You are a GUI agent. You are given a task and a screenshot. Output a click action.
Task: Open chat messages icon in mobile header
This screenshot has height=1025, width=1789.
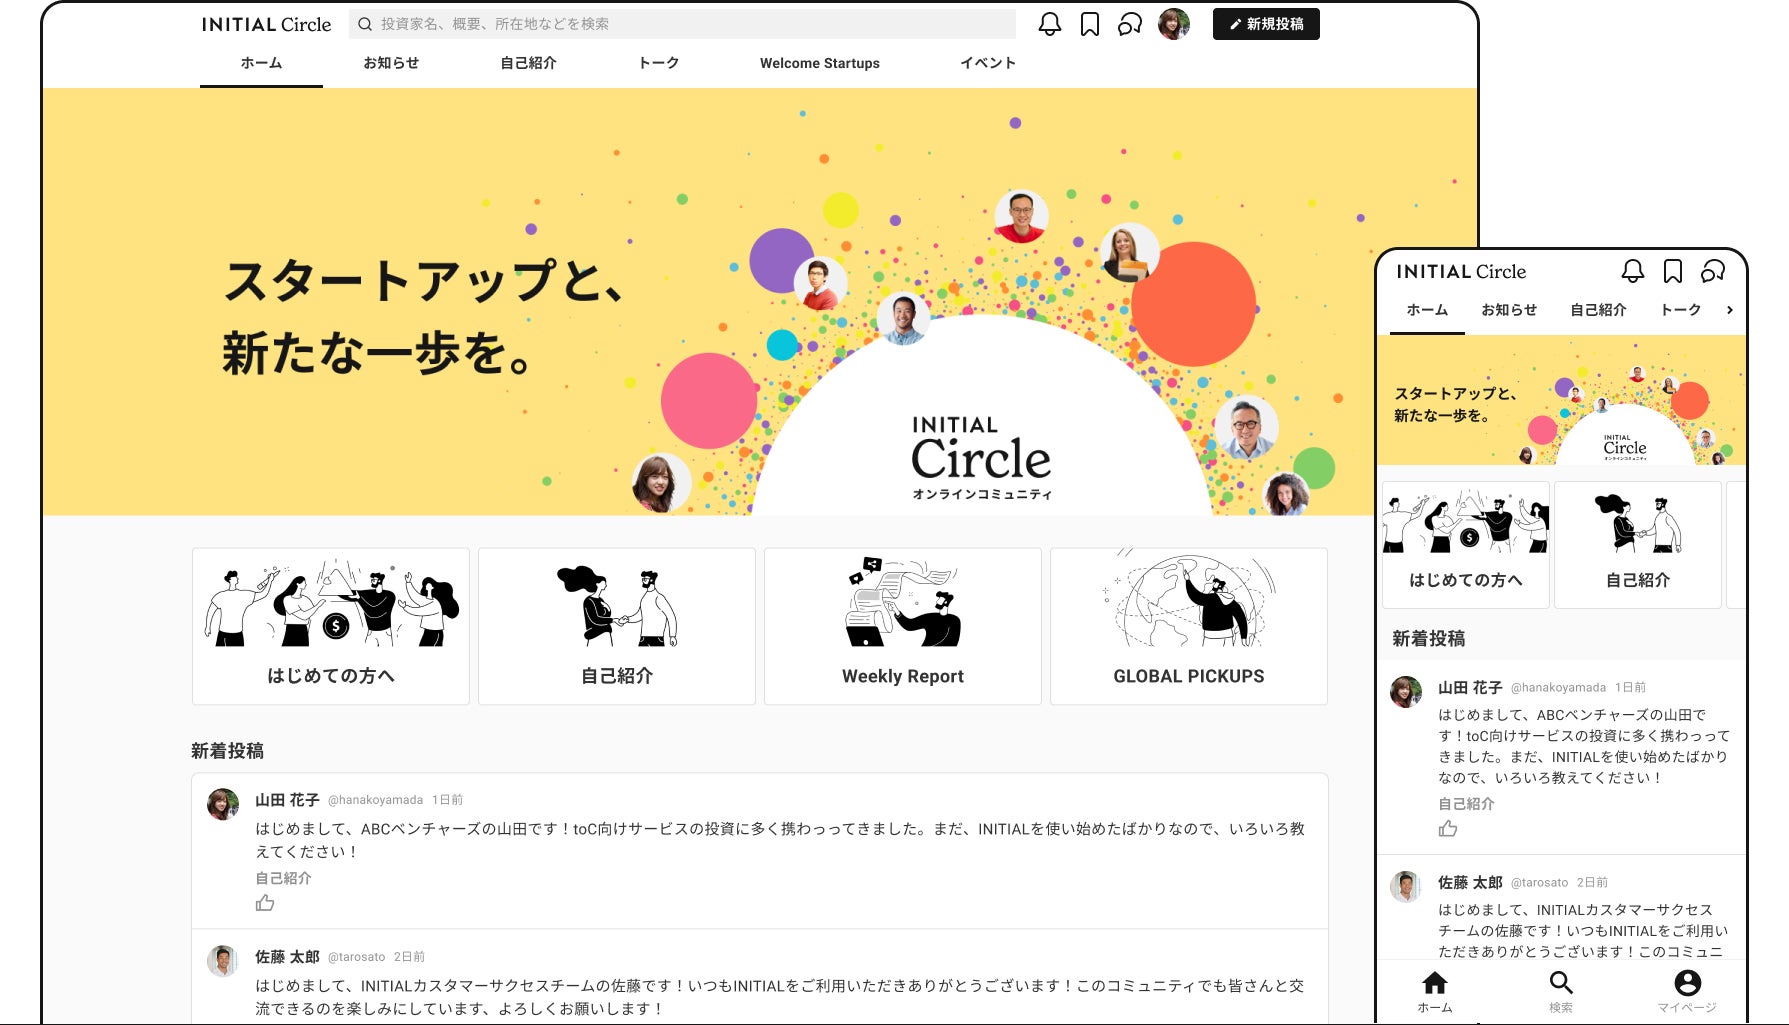1713,271
